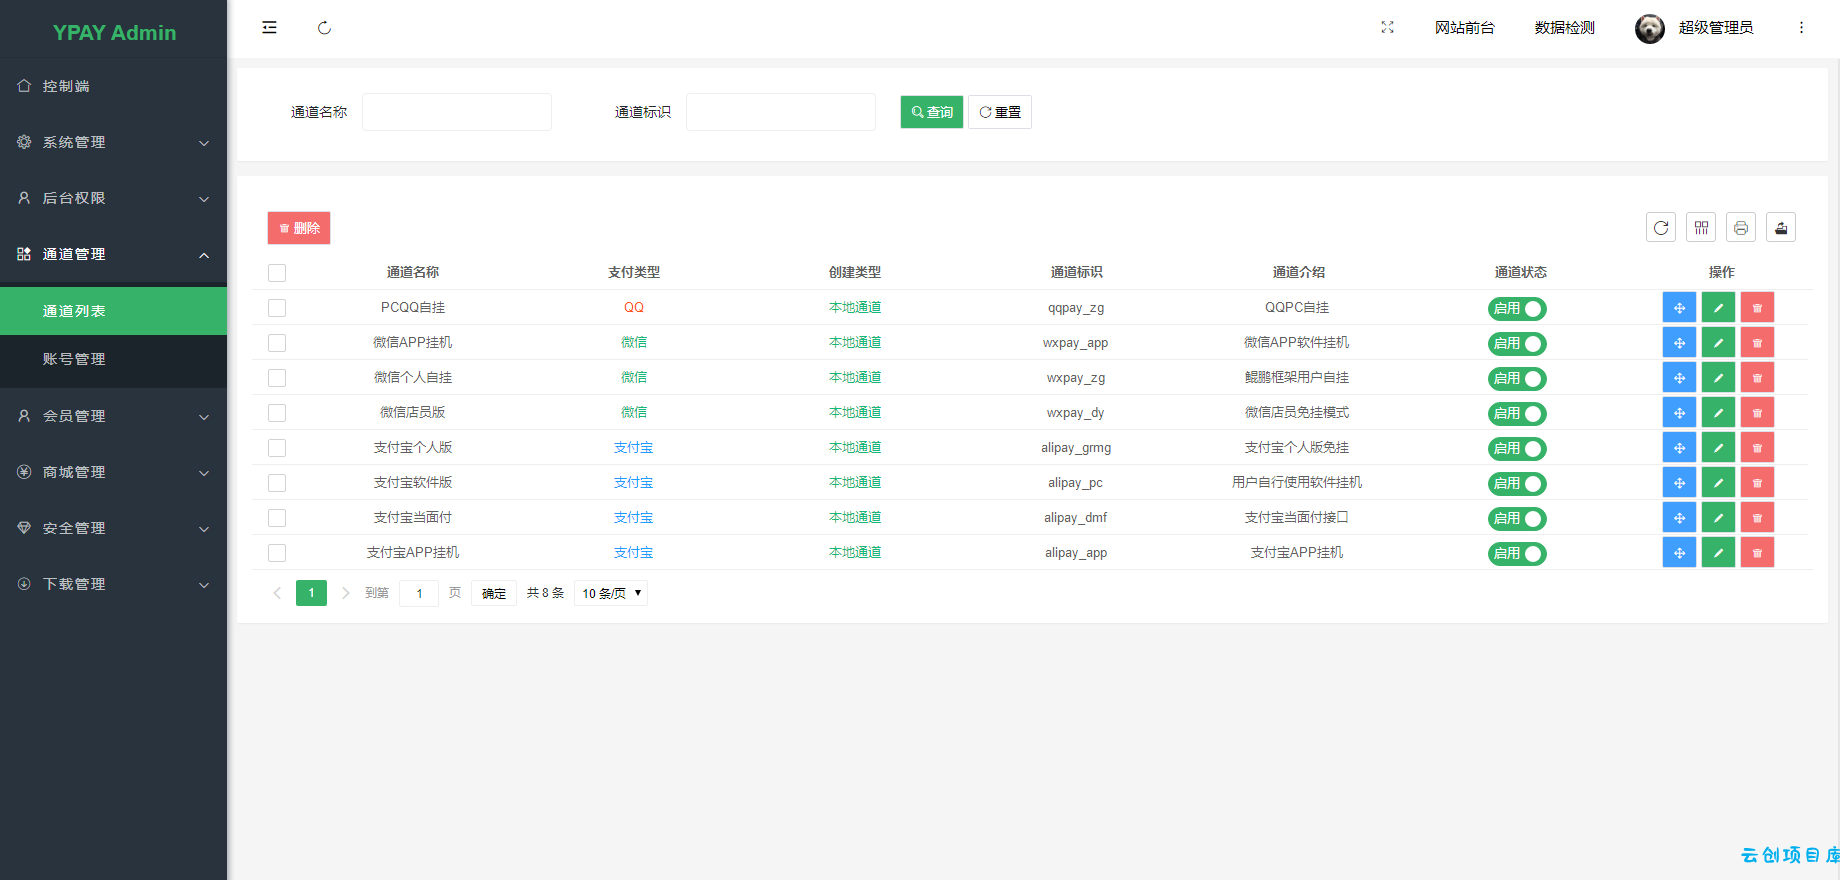Click the export icon above table
The height and width of the screenshot is (880, 1840).
tap(1781, 228)
